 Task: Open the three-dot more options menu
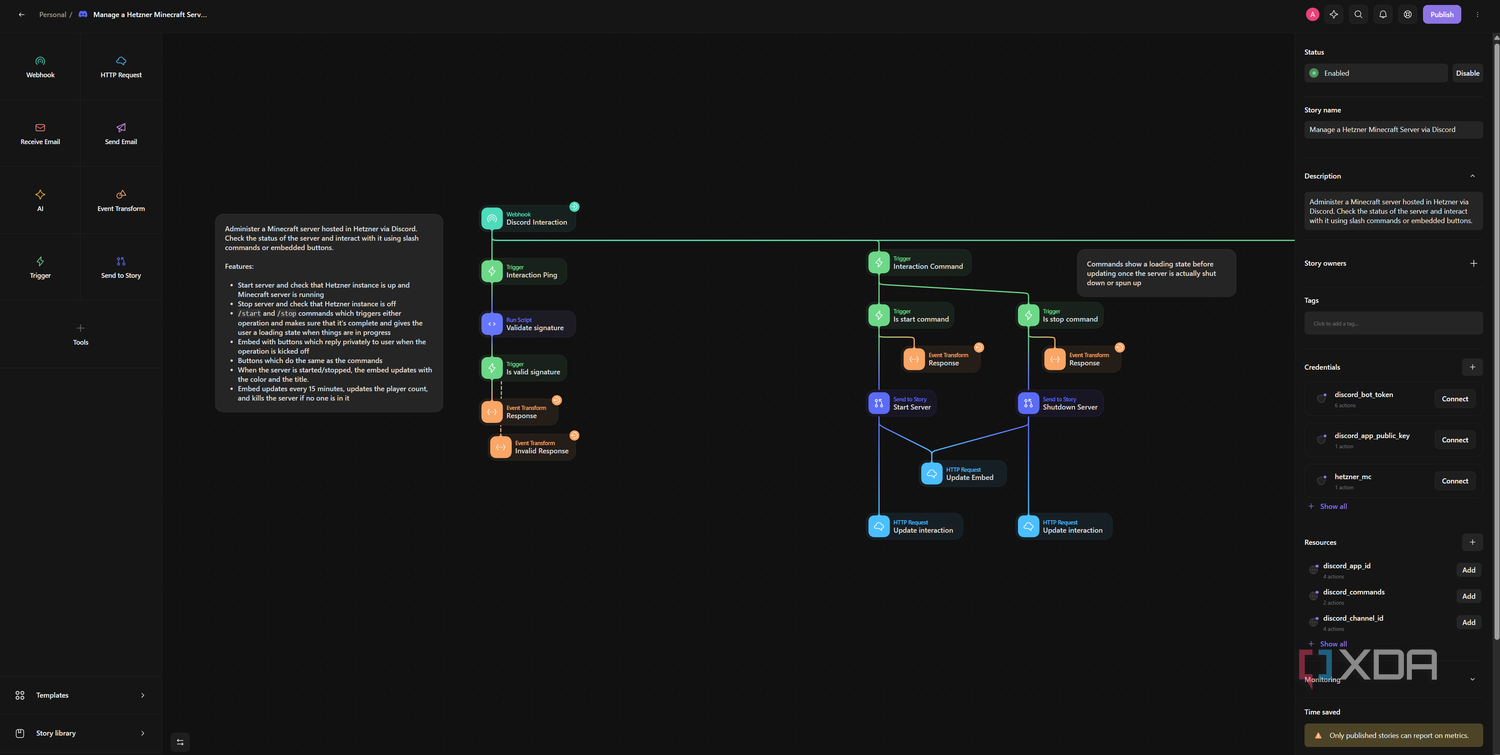1478,15
